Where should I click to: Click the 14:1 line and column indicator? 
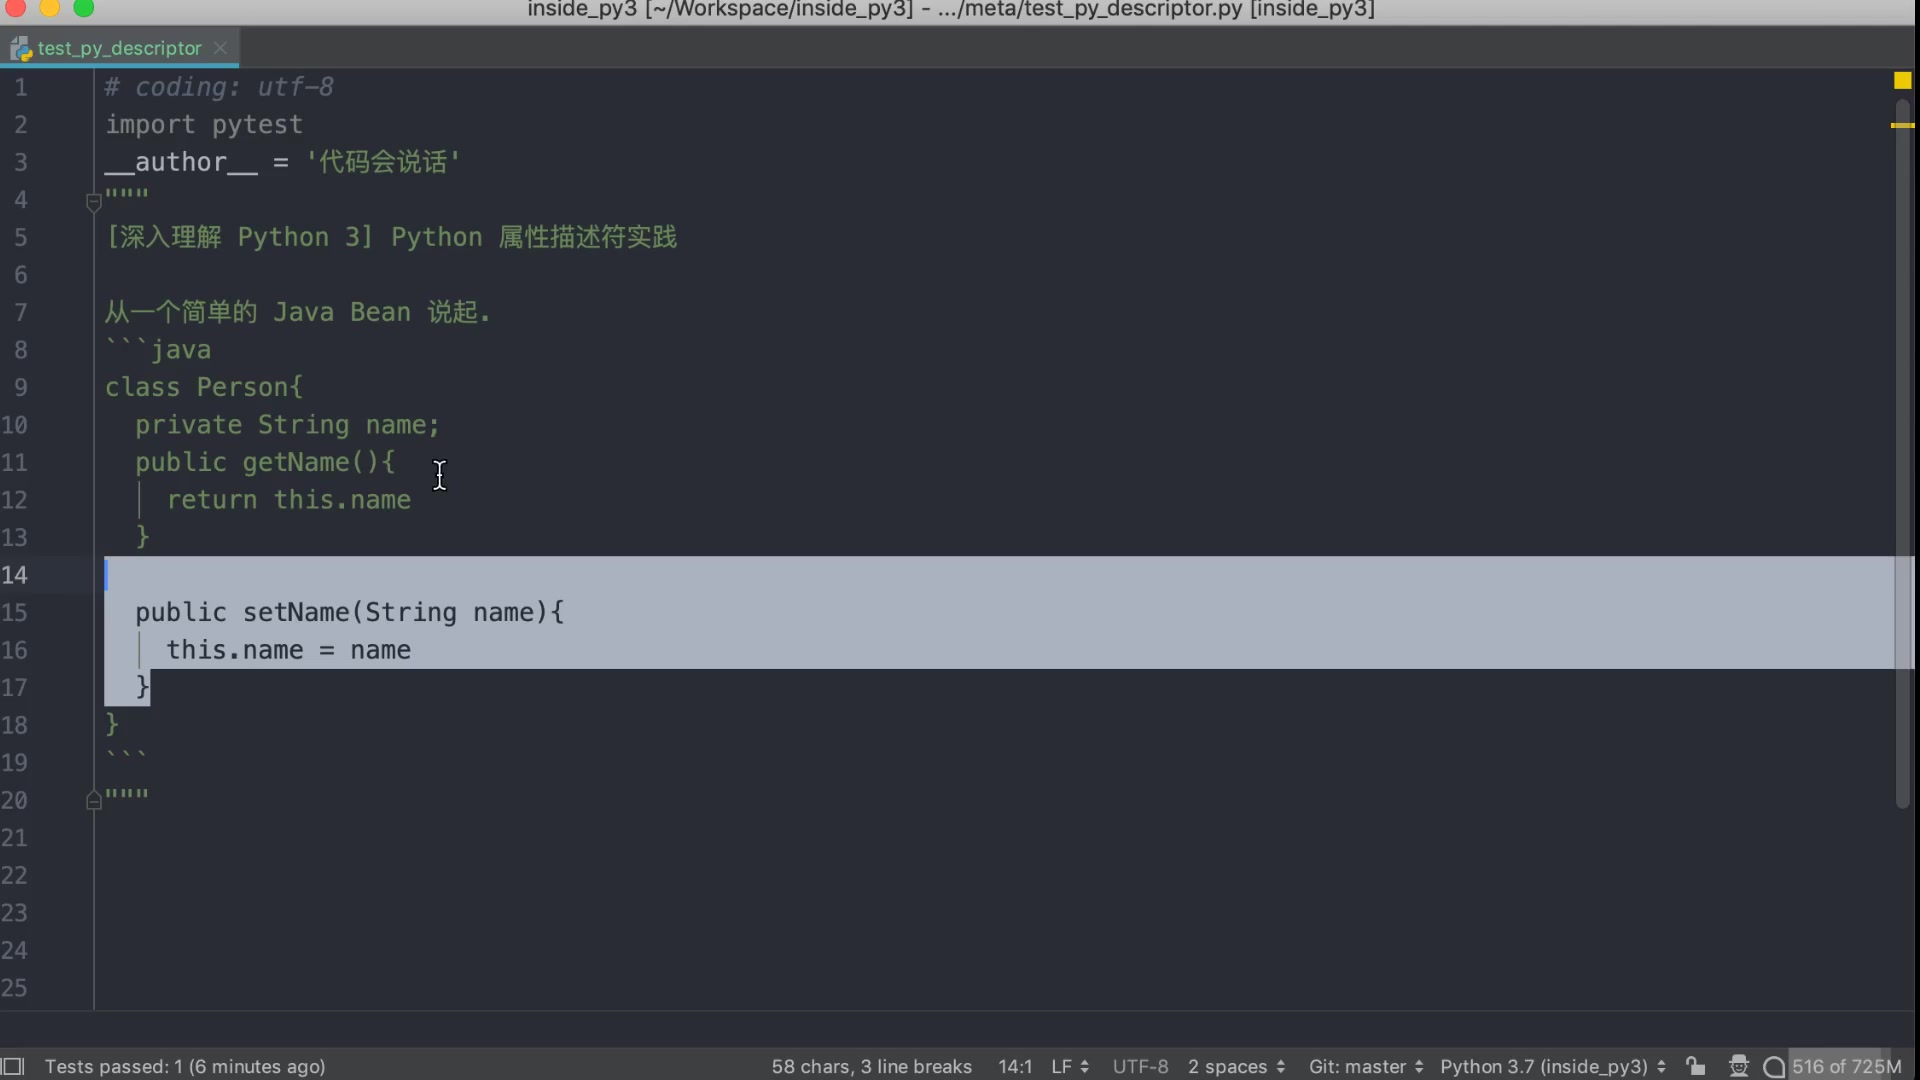pyautogui.click(x=1014, y=1066)
